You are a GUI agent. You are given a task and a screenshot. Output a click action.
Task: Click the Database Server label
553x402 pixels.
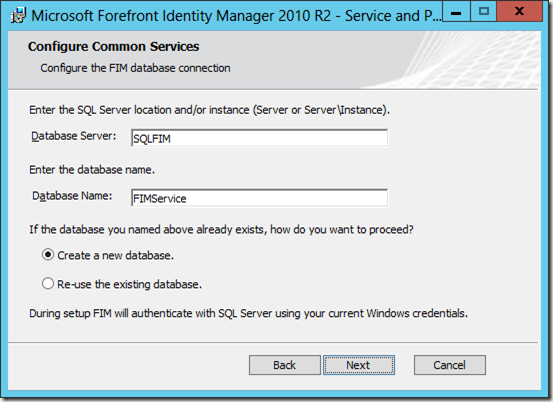pos(73,136)
